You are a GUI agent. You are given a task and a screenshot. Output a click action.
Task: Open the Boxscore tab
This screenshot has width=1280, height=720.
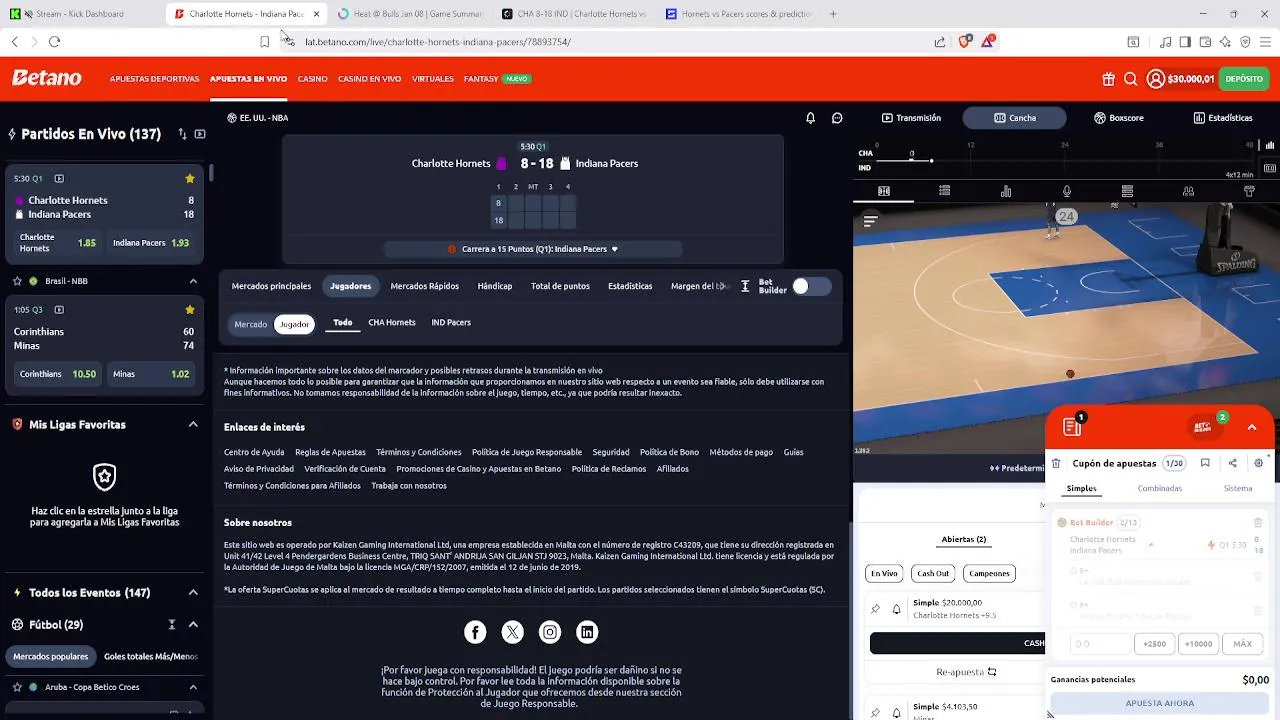[1118, 118]
